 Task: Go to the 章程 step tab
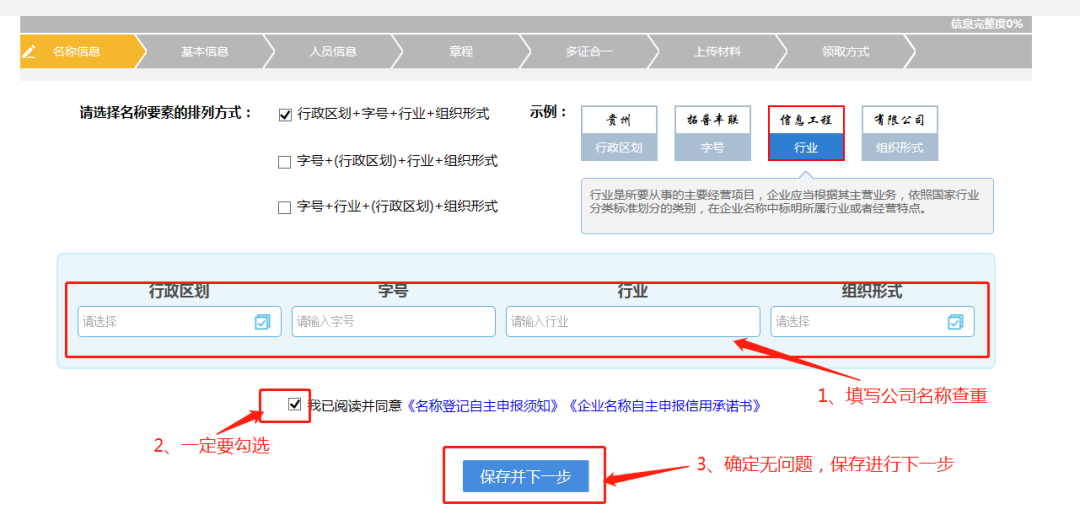click(x=461, y=52)
